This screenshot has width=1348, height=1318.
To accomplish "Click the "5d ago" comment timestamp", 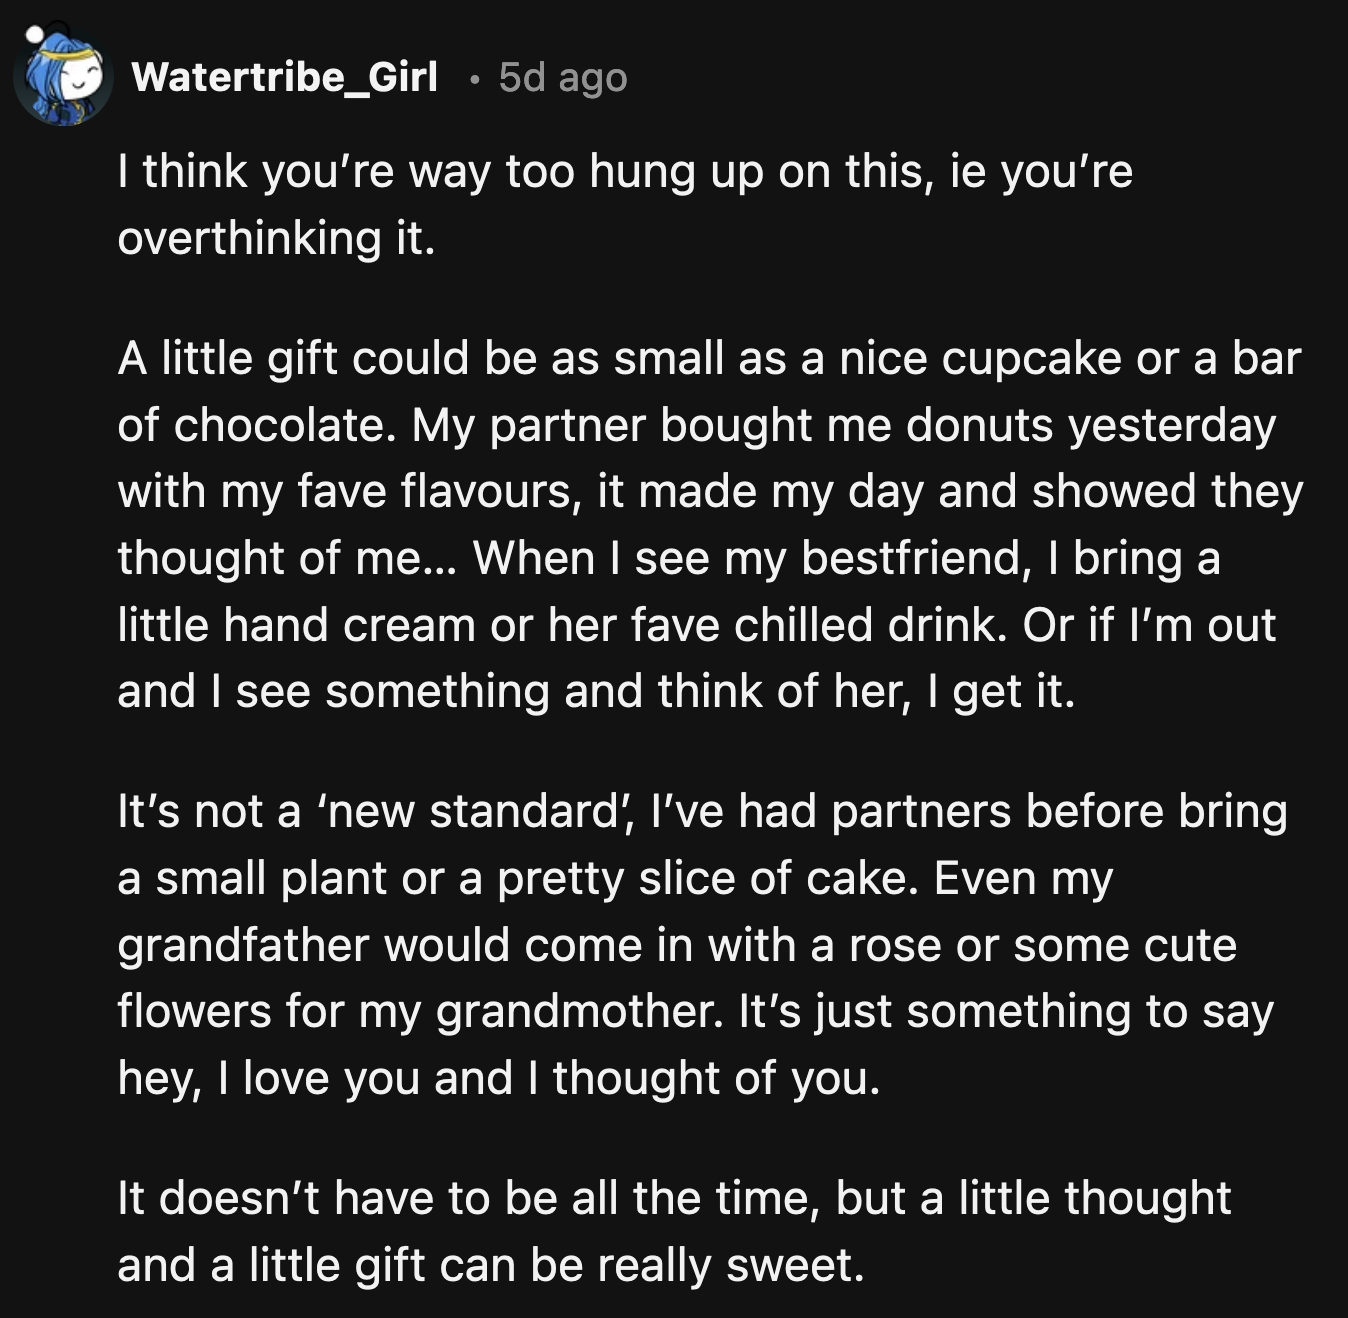I will (563, 77).
